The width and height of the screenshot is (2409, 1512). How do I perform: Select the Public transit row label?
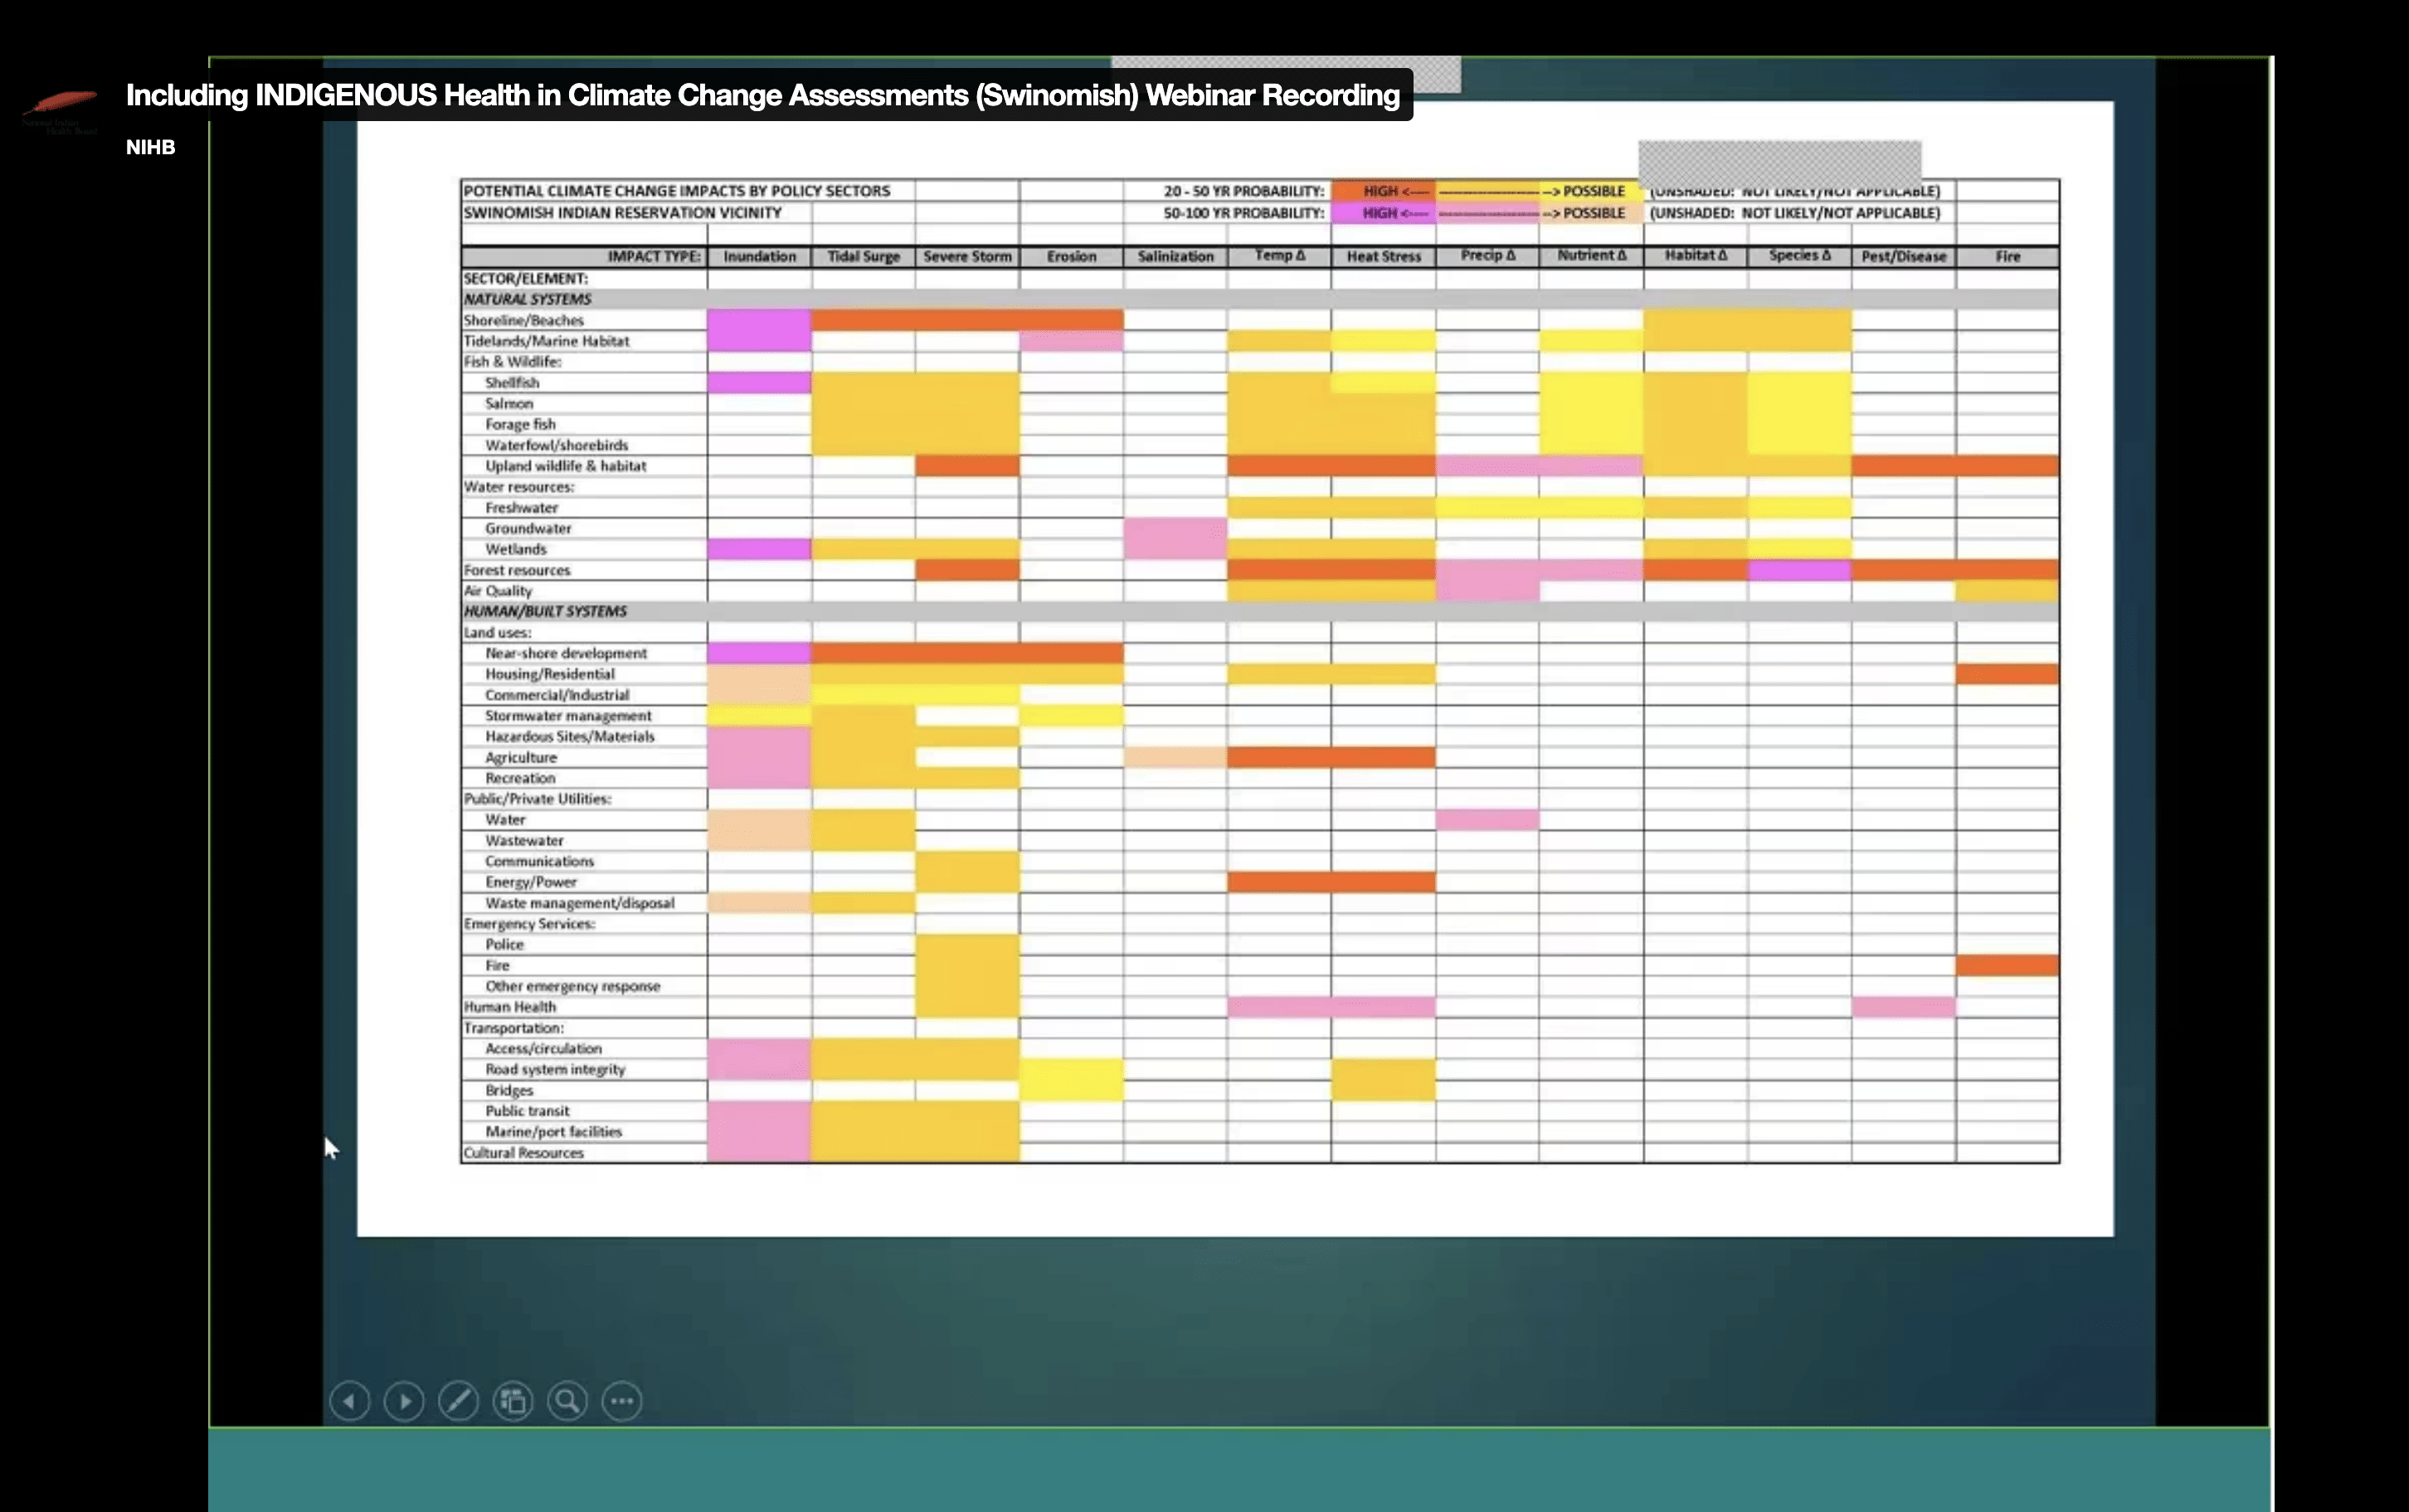click(x=527, y=1111)
